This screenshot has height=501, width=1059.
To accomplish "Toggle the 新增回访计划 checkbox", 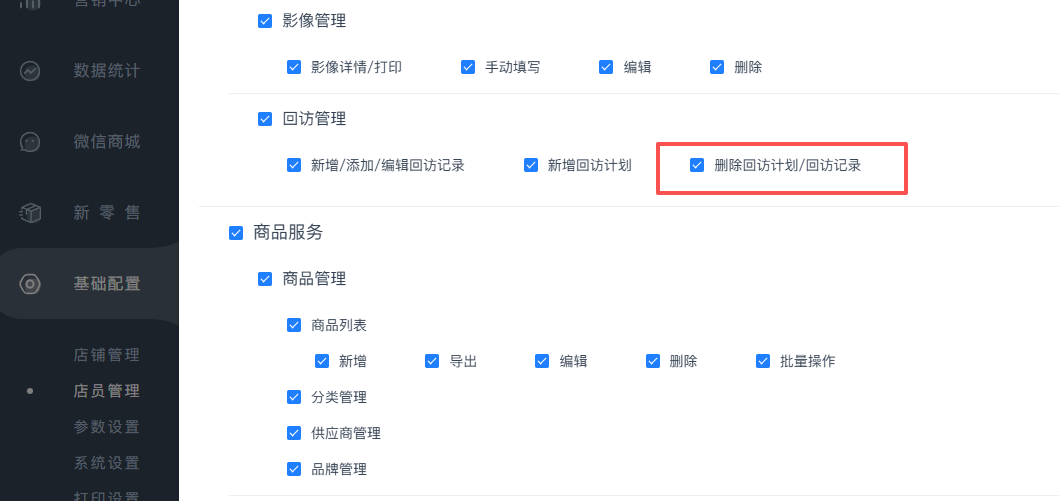I will [x=531, y=165].
